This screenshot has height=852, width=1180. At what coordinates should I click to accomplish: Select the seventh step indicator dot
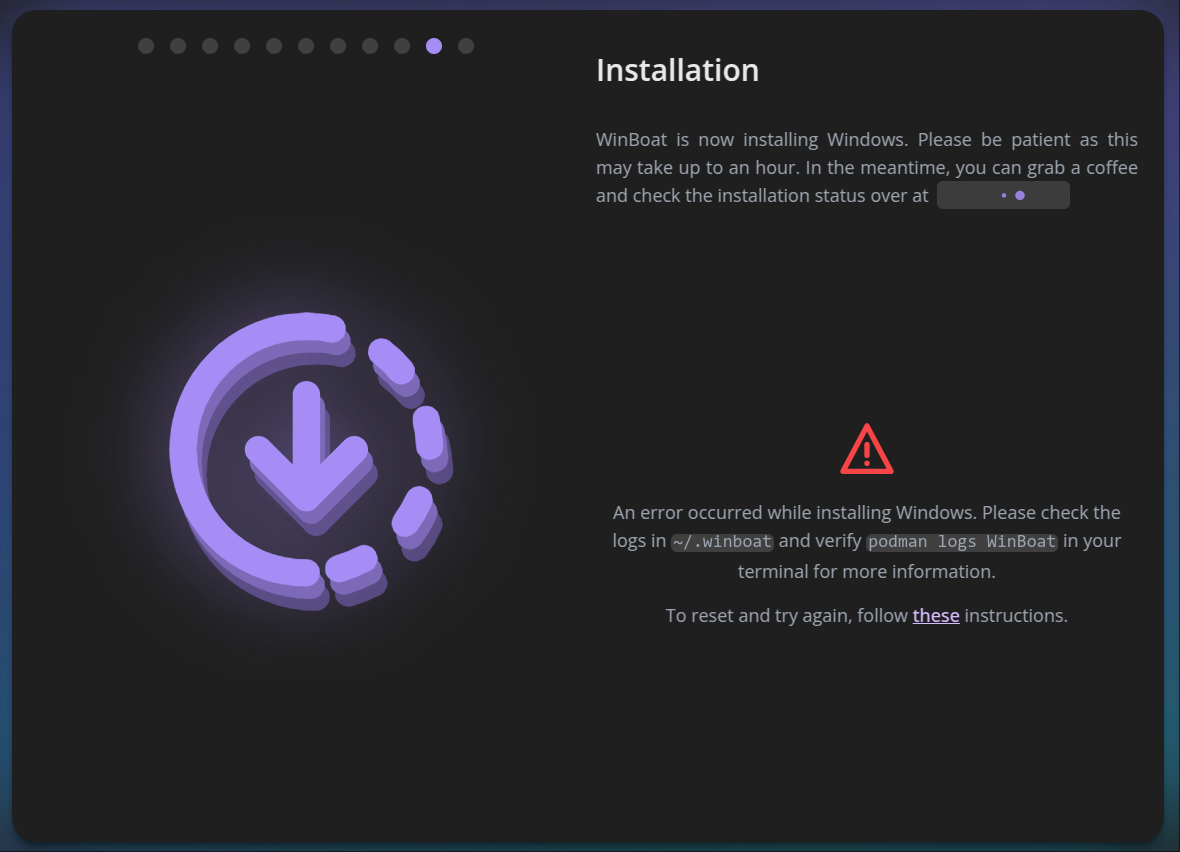[338, 46]
